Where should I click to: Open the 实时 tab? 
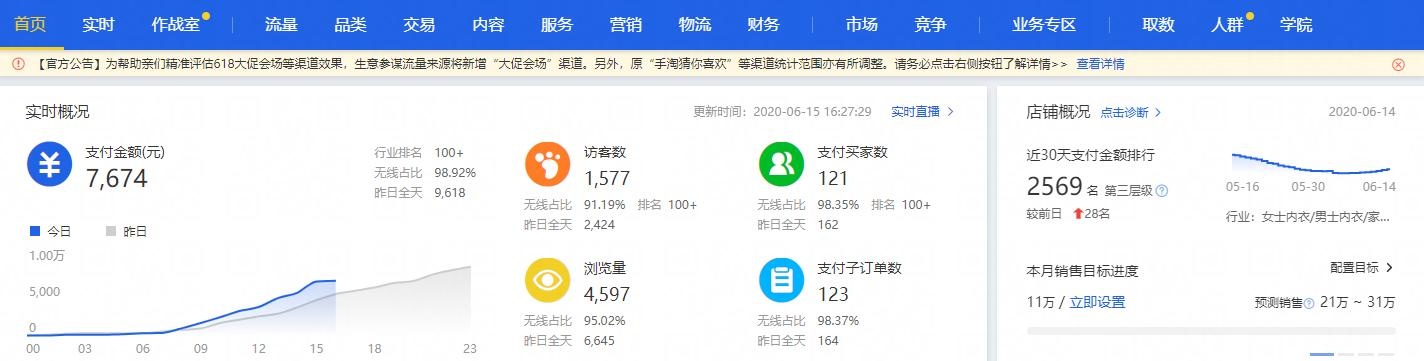(98, 25)
